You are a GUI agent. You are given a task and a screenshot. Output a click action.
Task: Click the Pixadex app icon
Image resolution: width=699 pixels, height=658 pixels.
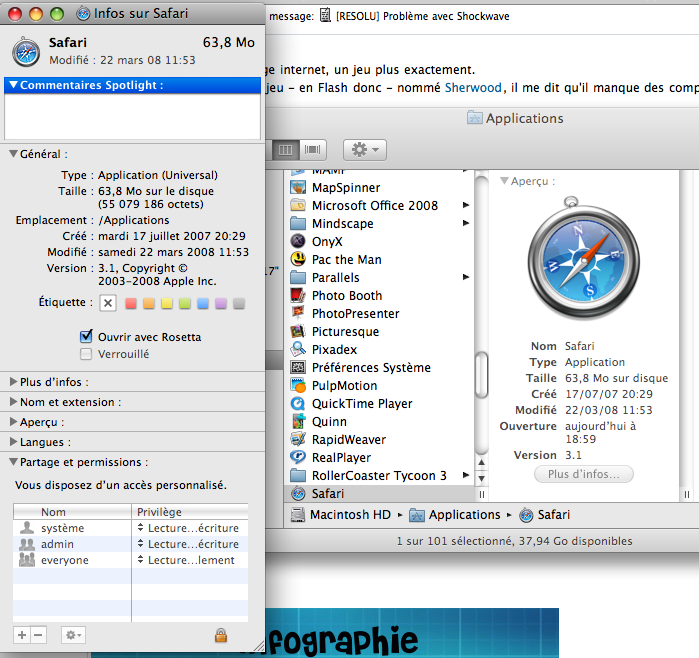point(298,349)
